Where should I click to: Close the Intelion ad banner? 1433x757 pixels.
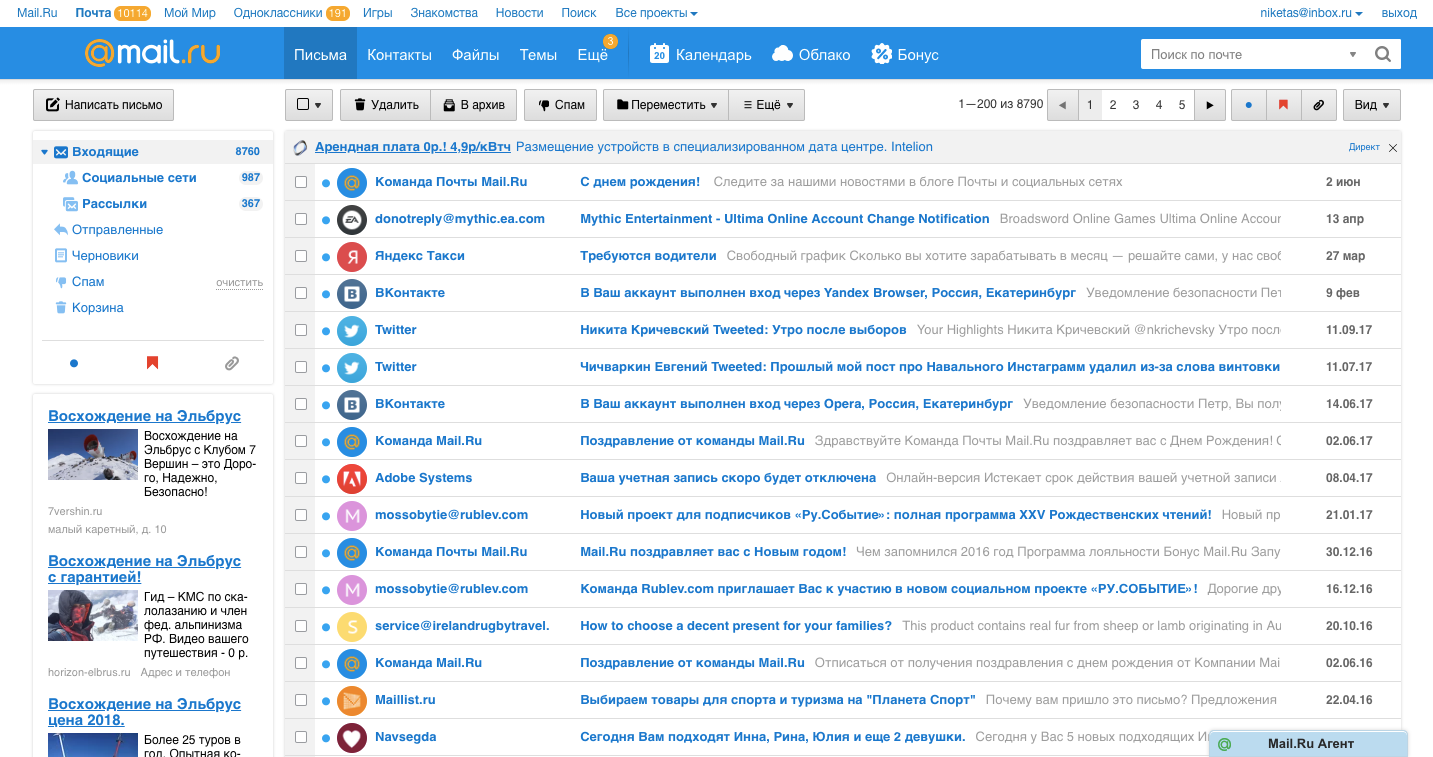pyautogui.click(x=1393, y=148)
